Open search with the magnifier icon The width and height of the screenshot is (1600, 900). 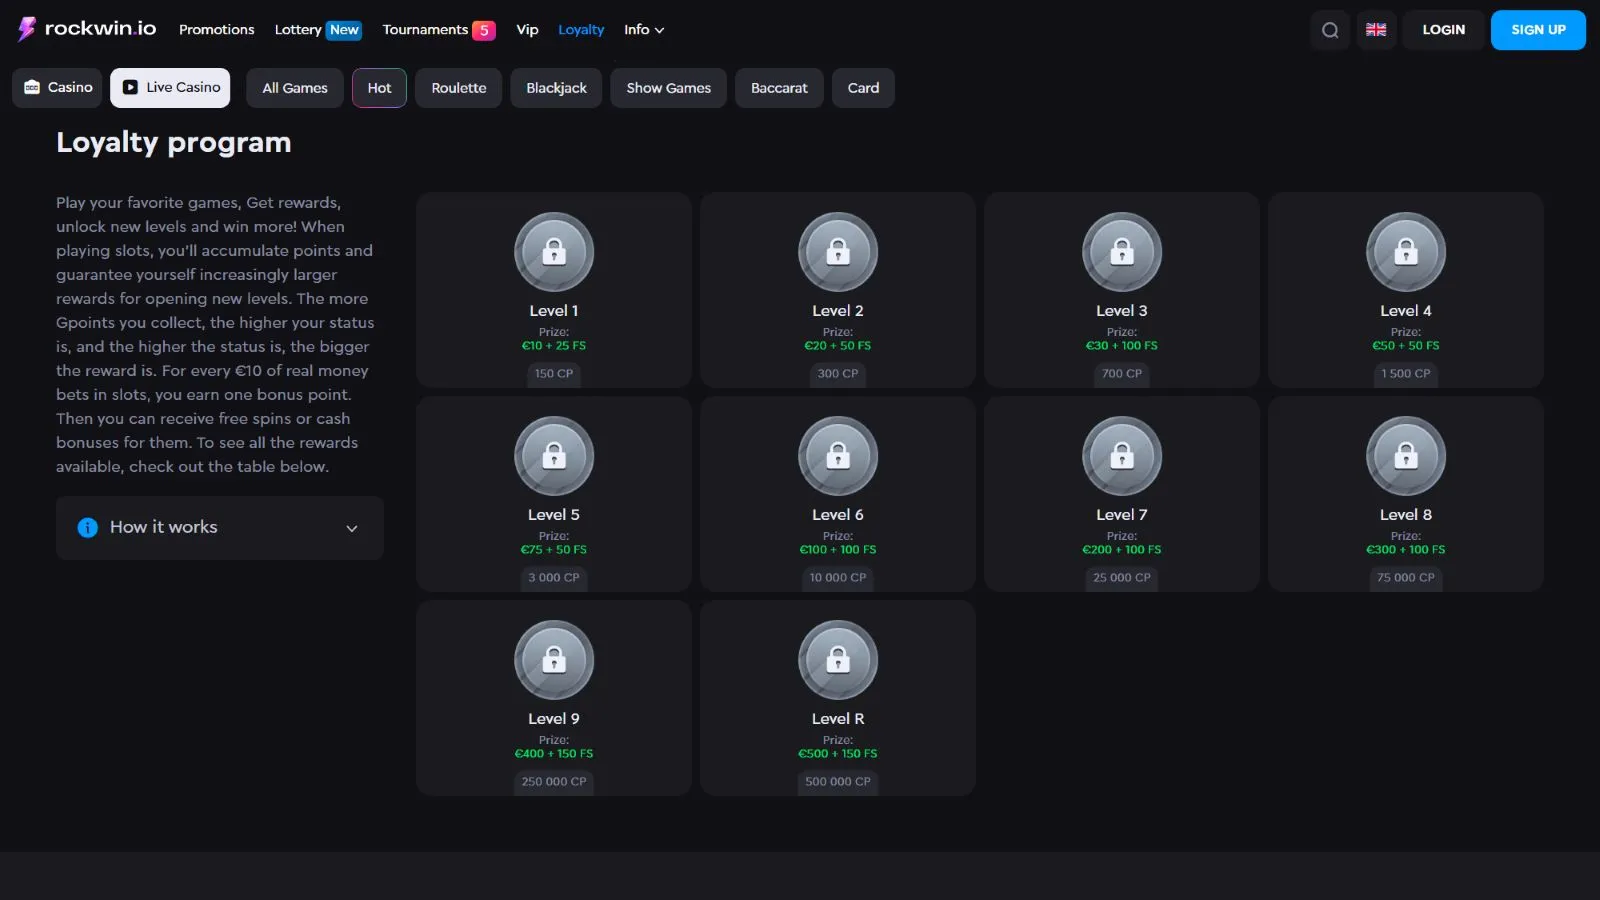click(x=1330, y=30)
